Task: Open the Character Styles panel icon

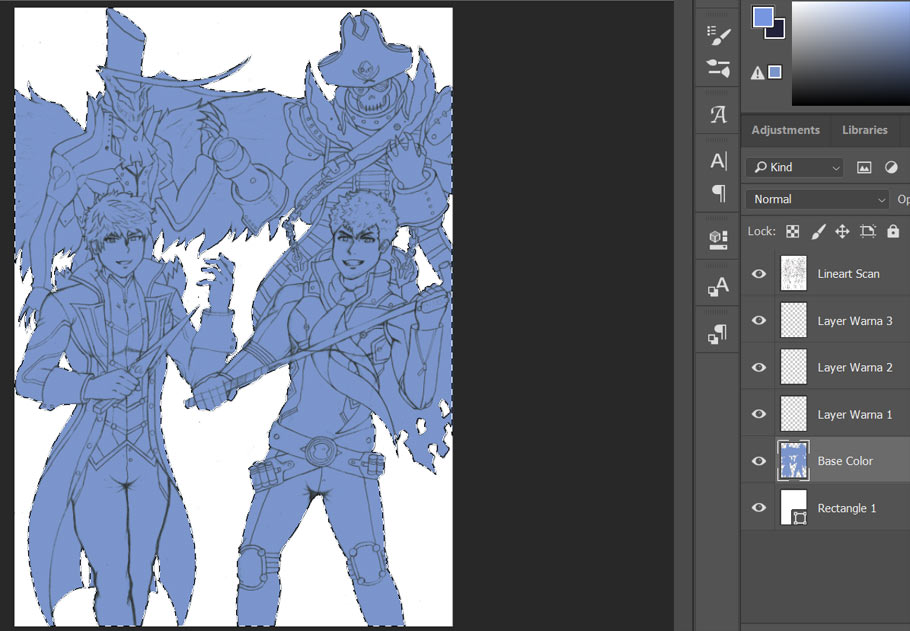Action: pos(718,286)
